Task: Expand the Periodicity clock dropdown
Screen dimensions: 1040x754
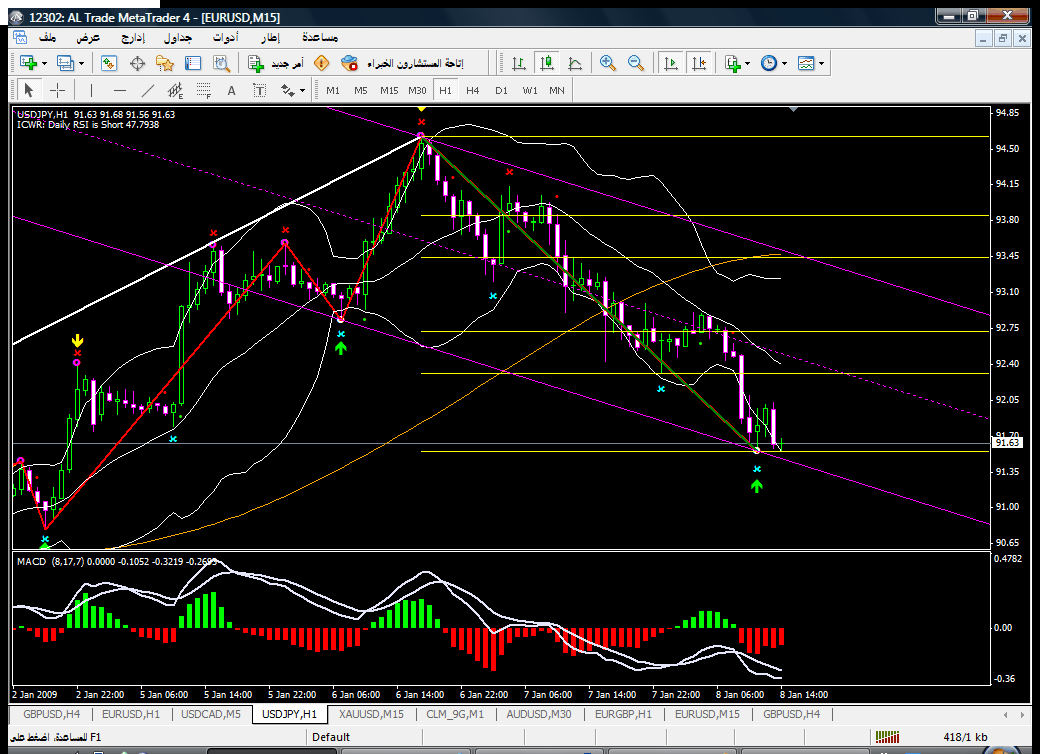Action: click(785, 63)
